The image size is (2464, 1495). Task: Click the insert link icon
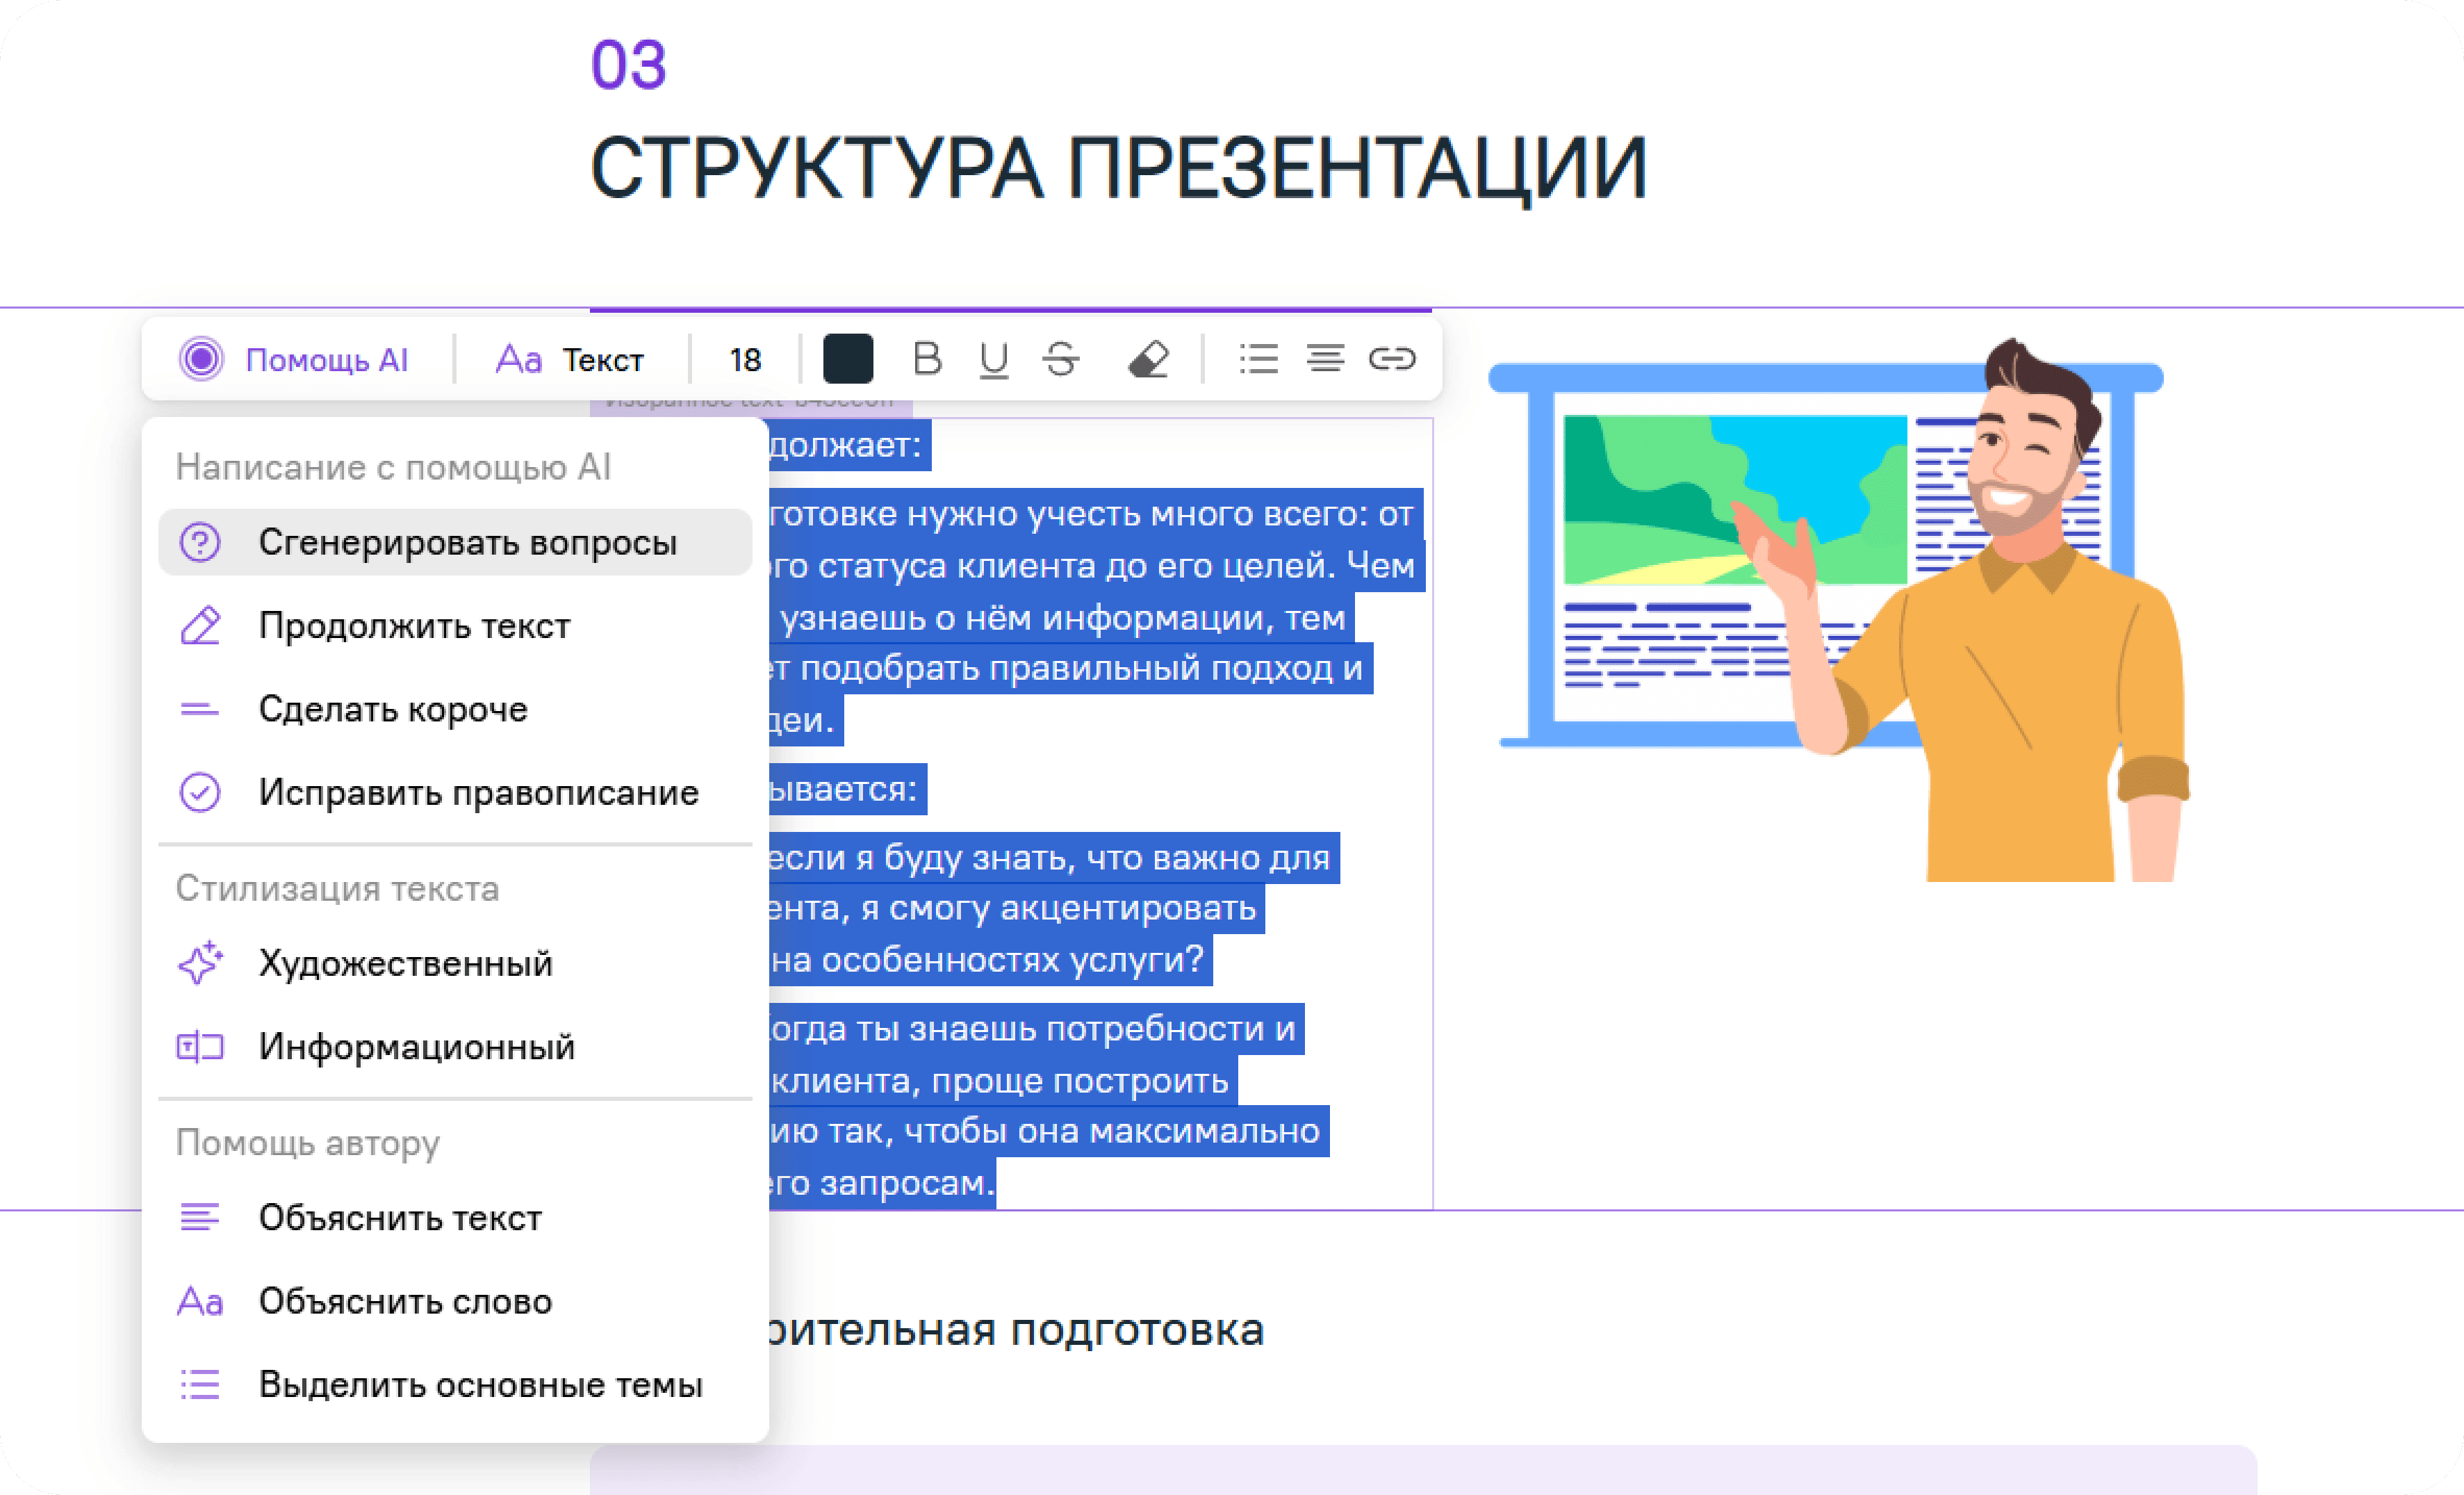click(1391, 358)
